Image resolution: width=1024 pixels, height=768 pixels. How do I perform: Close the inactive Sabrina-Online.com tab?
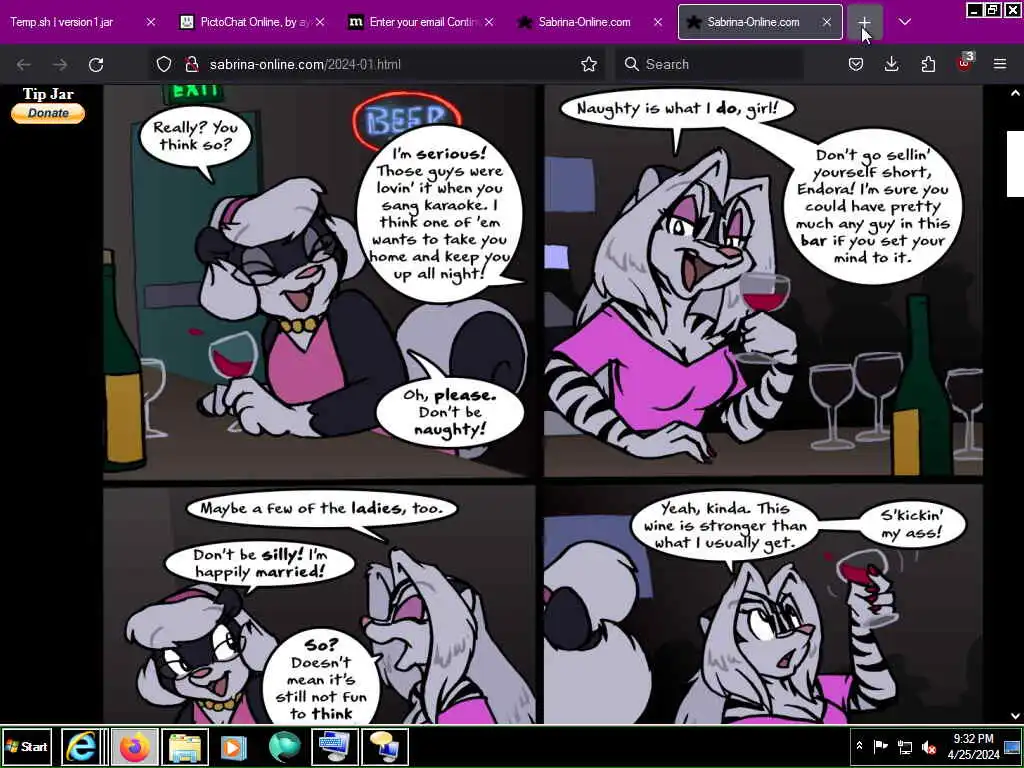[658, 22]
